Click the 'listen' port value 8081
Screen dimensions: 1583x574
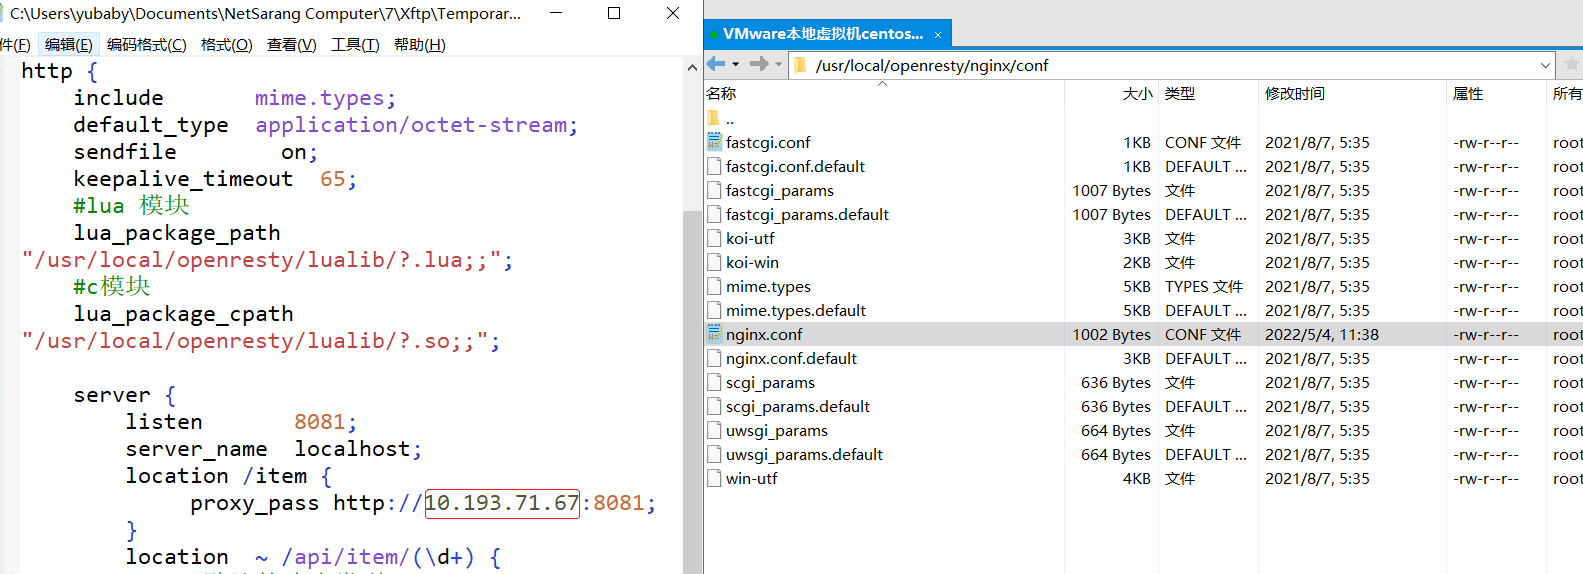[319, 422]
